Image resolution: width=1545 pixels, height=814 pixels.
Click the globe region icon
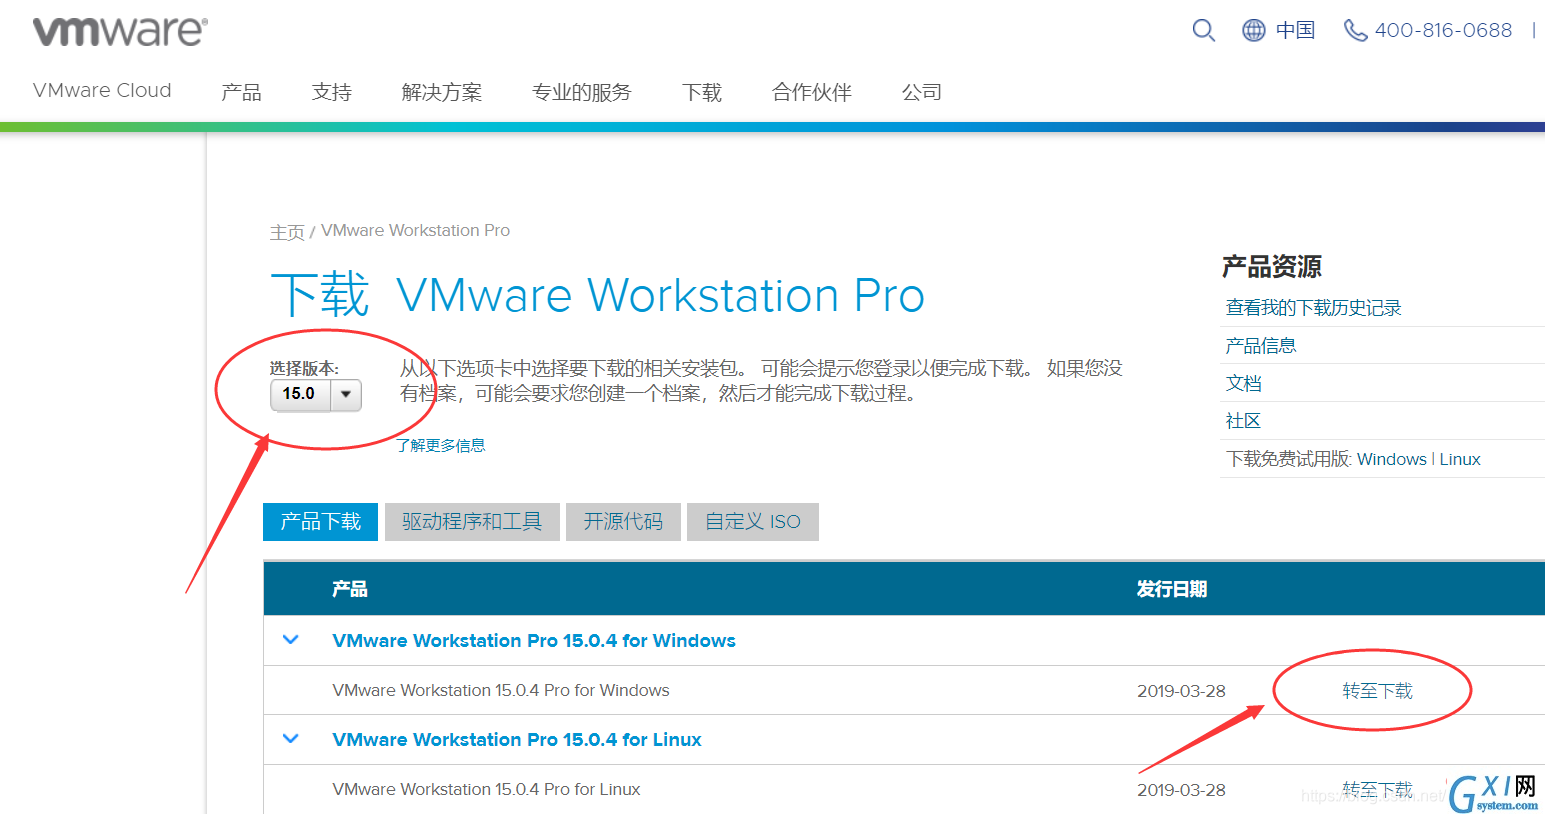[x=1254, y=31]
